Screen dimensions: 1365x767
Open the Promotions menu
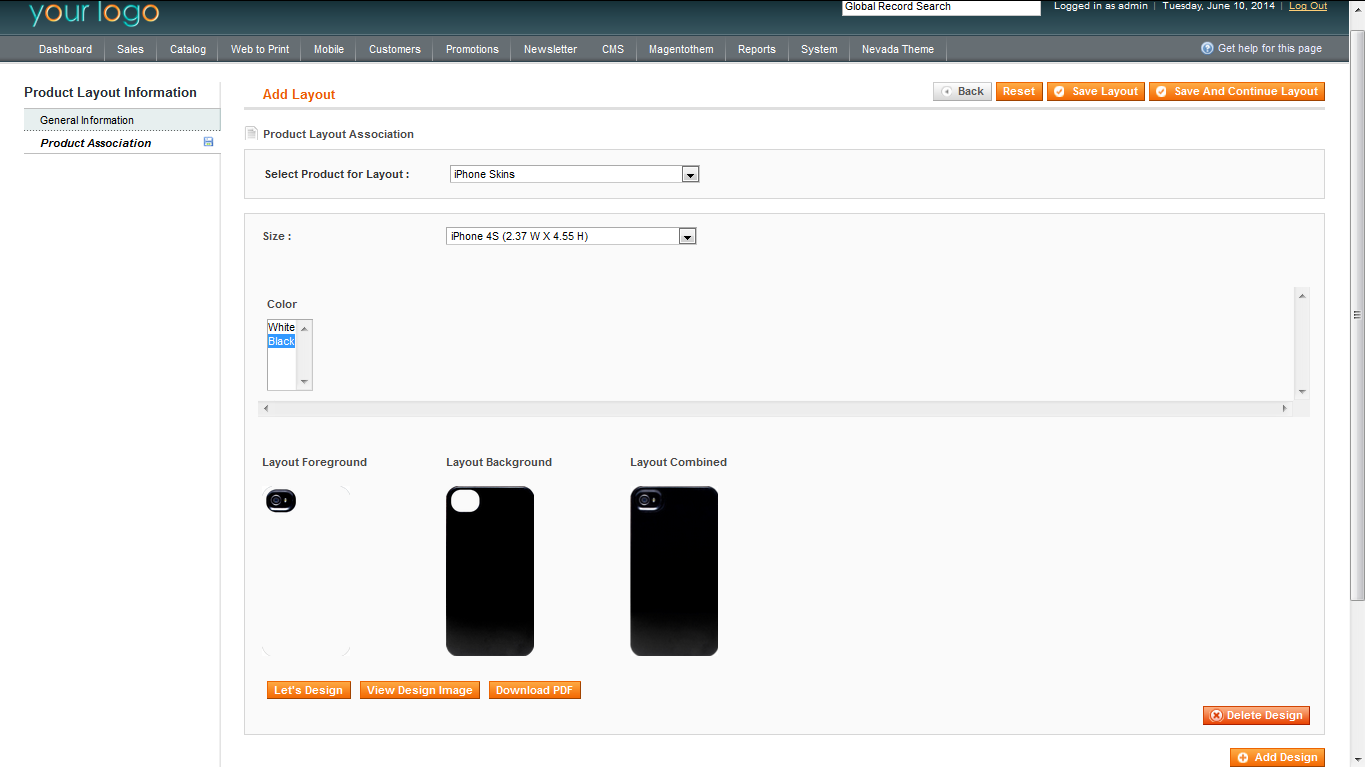coord(472,49)
